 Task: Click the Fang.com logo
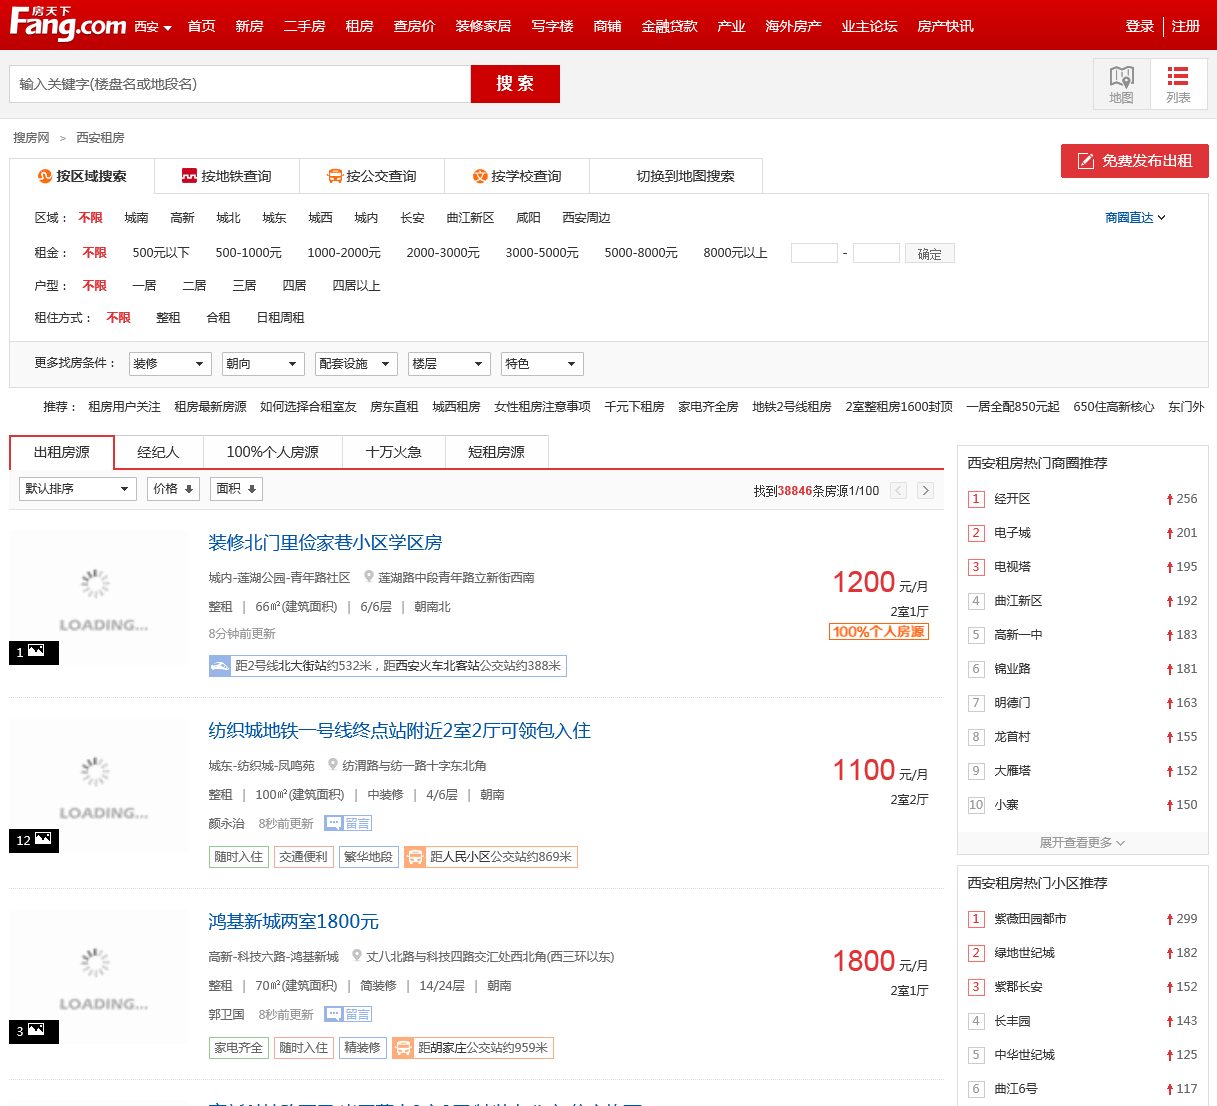67,23
